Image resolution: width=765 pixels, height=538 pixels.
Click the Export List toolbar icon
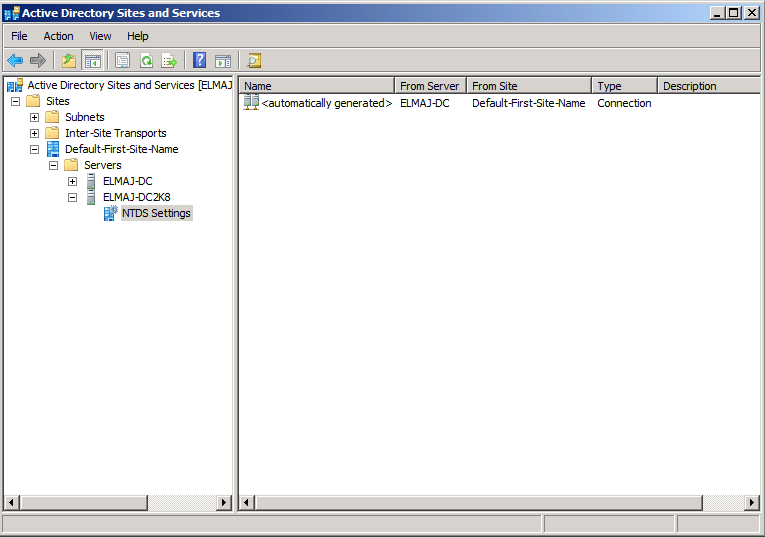(169, 61)
